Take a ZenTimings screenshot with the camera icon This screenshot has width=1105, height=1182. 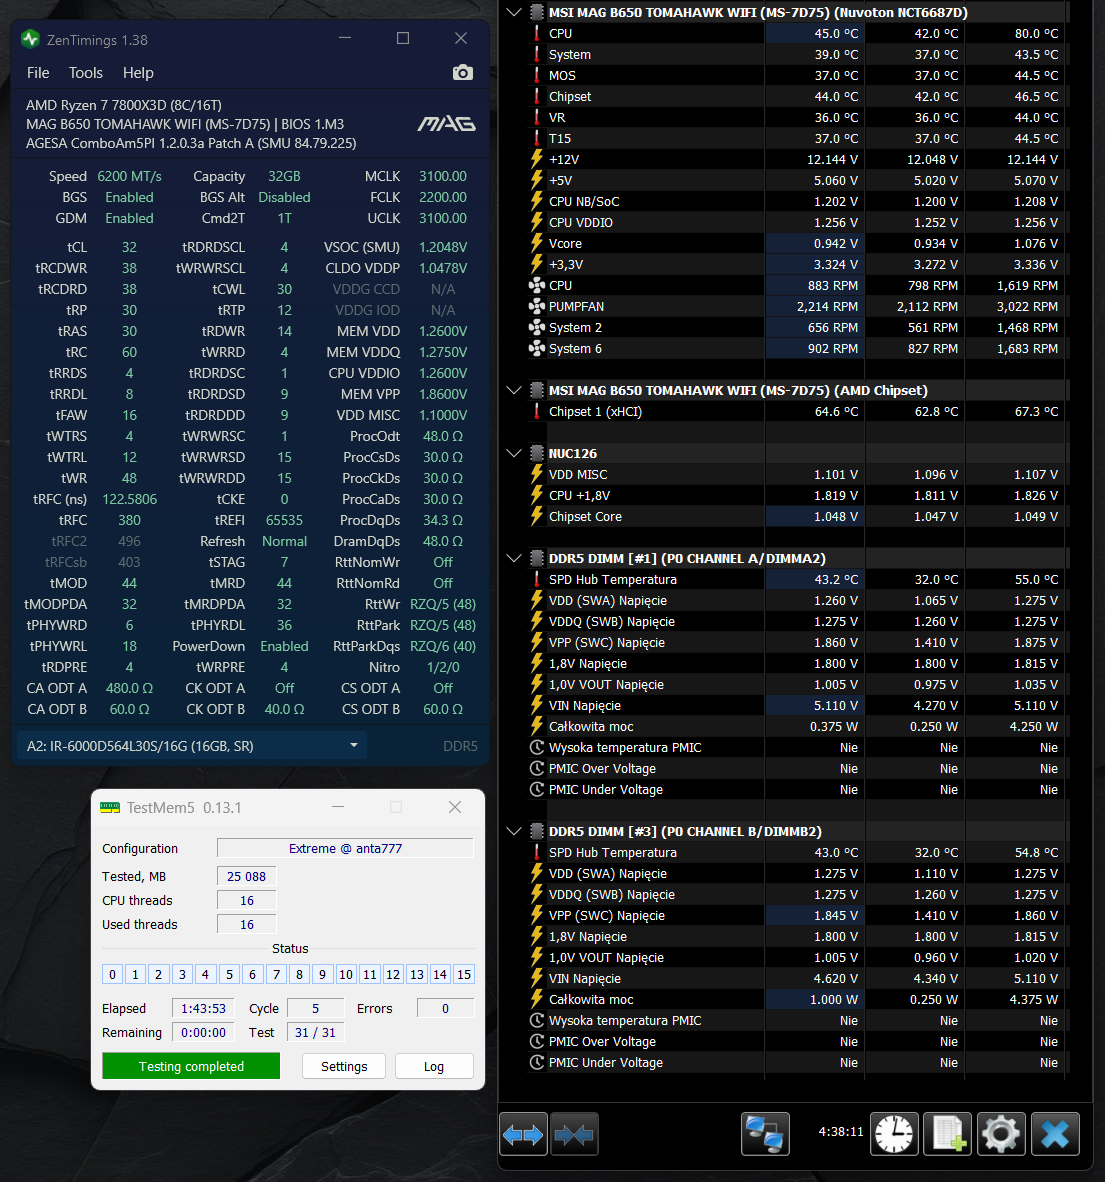tap(463, 72)
